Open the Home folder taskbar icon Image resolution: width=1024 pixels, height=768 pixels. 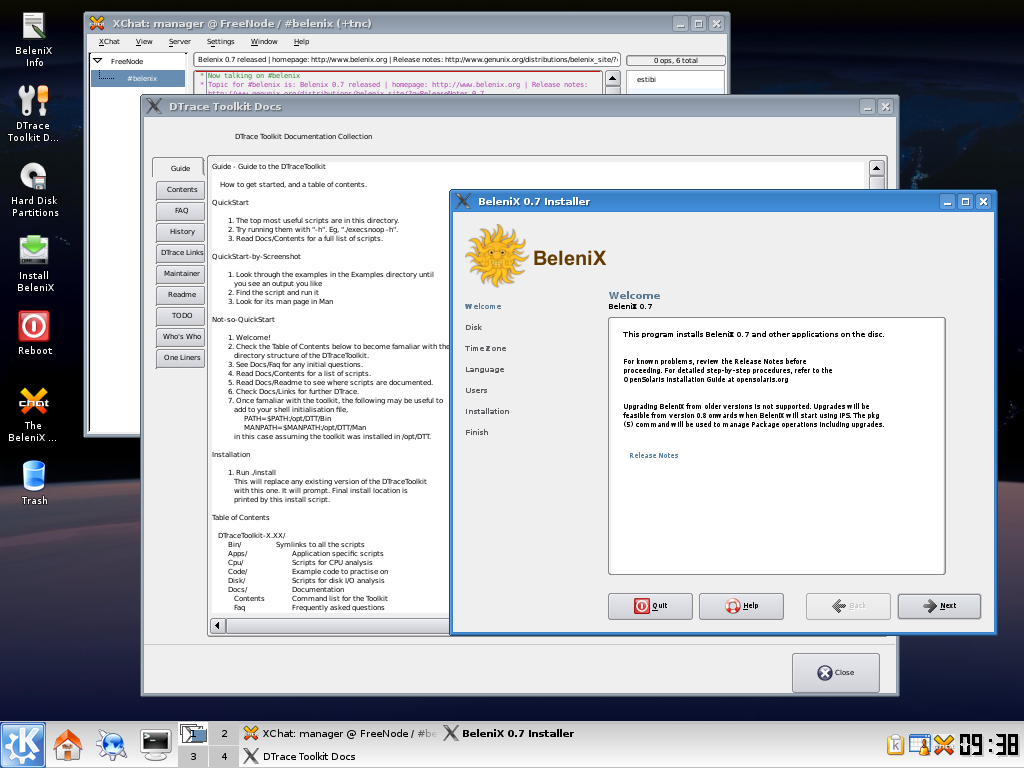coord(67,745)
